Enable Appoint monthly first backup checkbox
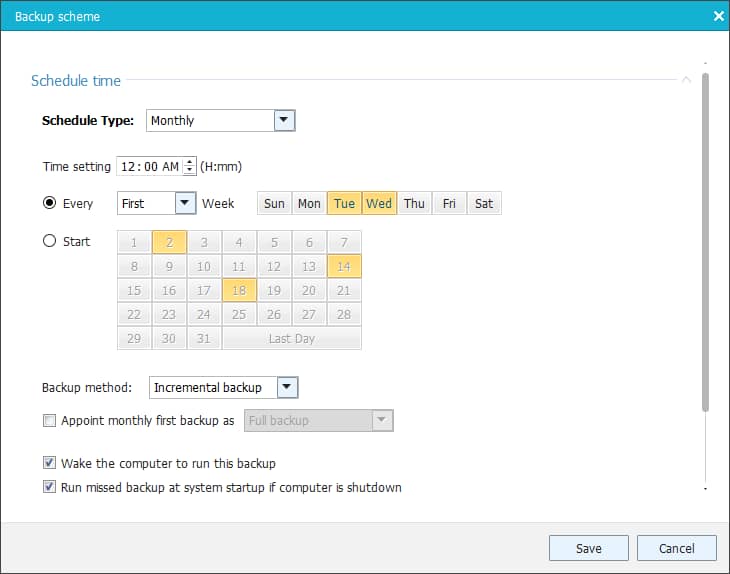Screen dimensions: 730x574 point(50,421)
